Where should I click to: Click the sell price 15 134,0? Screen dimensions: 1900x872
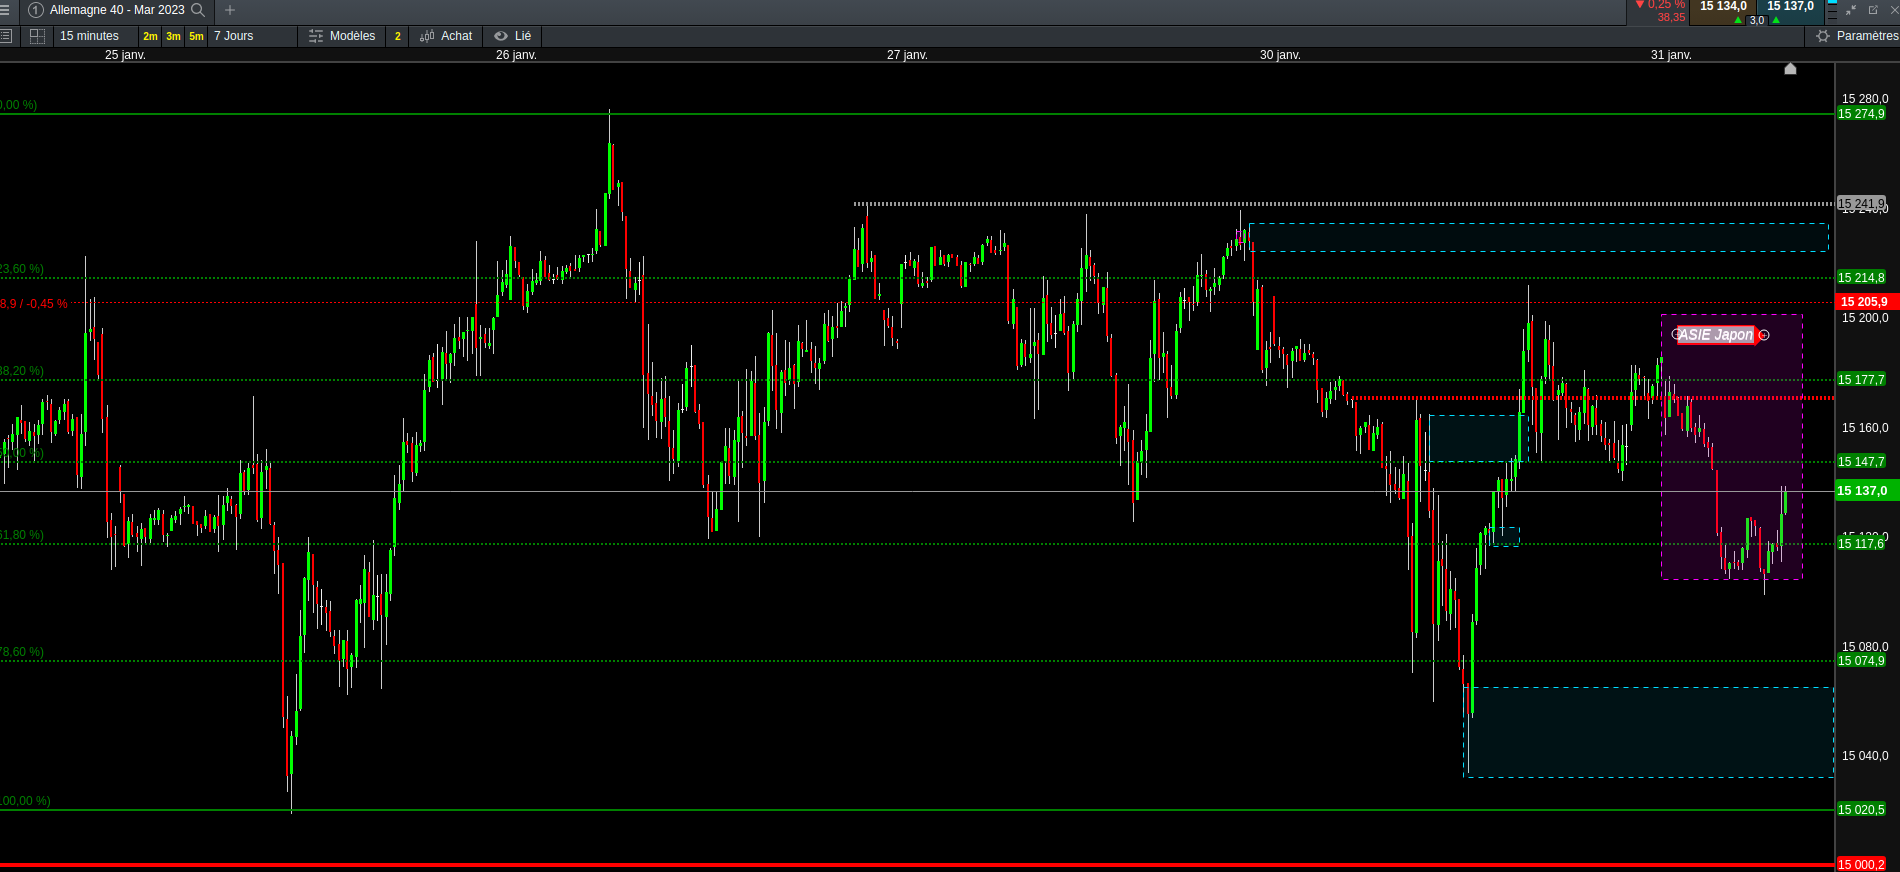(x=1723, y=7)
